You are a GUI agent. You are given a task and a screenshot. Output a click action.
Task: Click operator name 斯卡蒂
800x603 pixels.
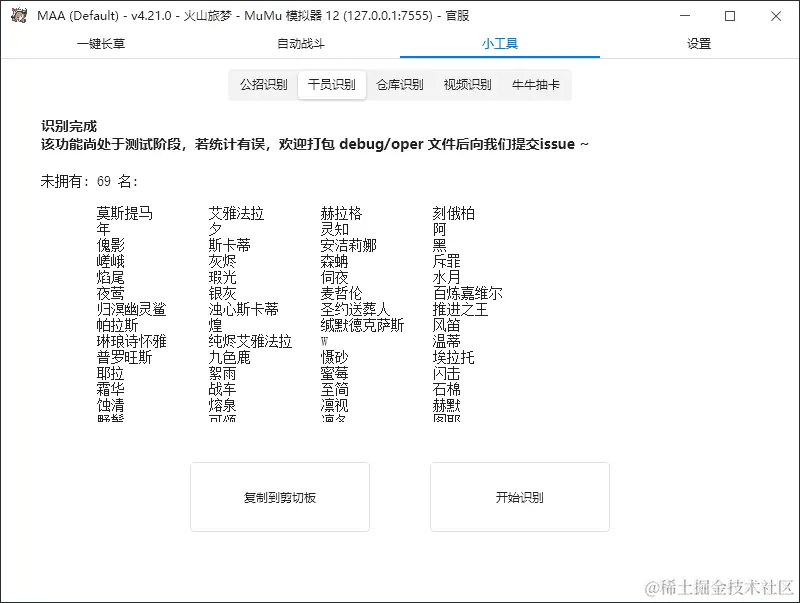pyautogui.click(x=230, y=245)
